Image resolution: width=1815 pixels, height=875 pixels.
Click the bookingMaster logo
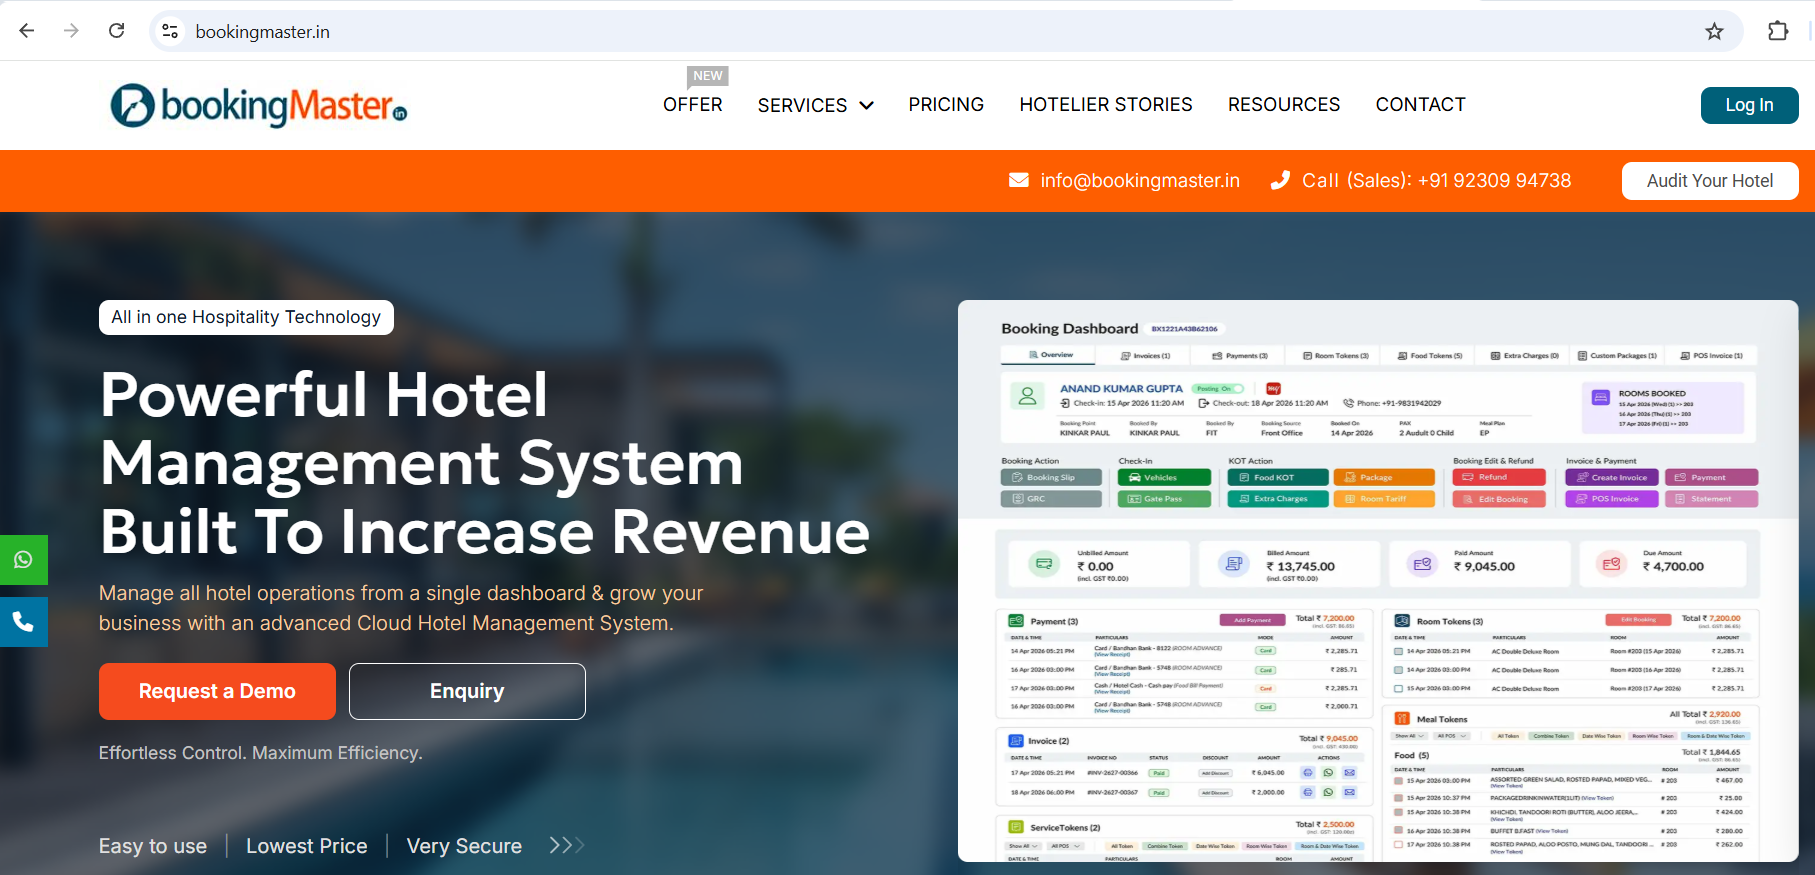(x=259, y=105)
